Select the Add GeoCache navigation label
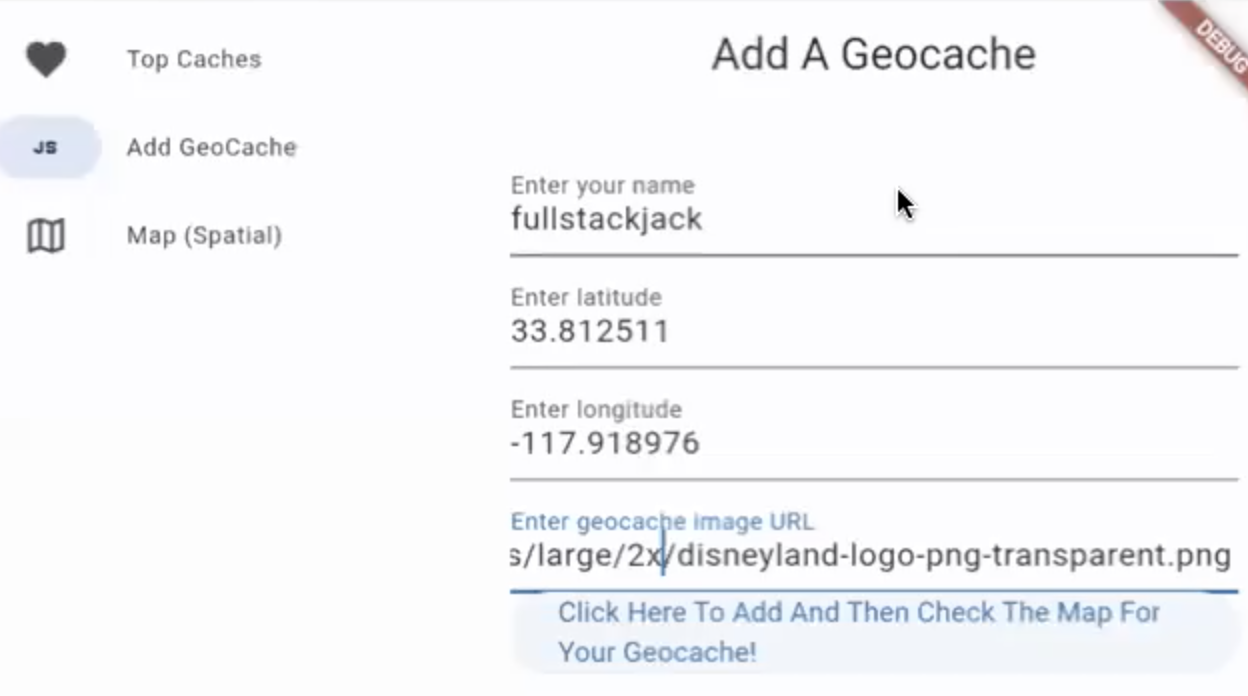 pos(211,148)
